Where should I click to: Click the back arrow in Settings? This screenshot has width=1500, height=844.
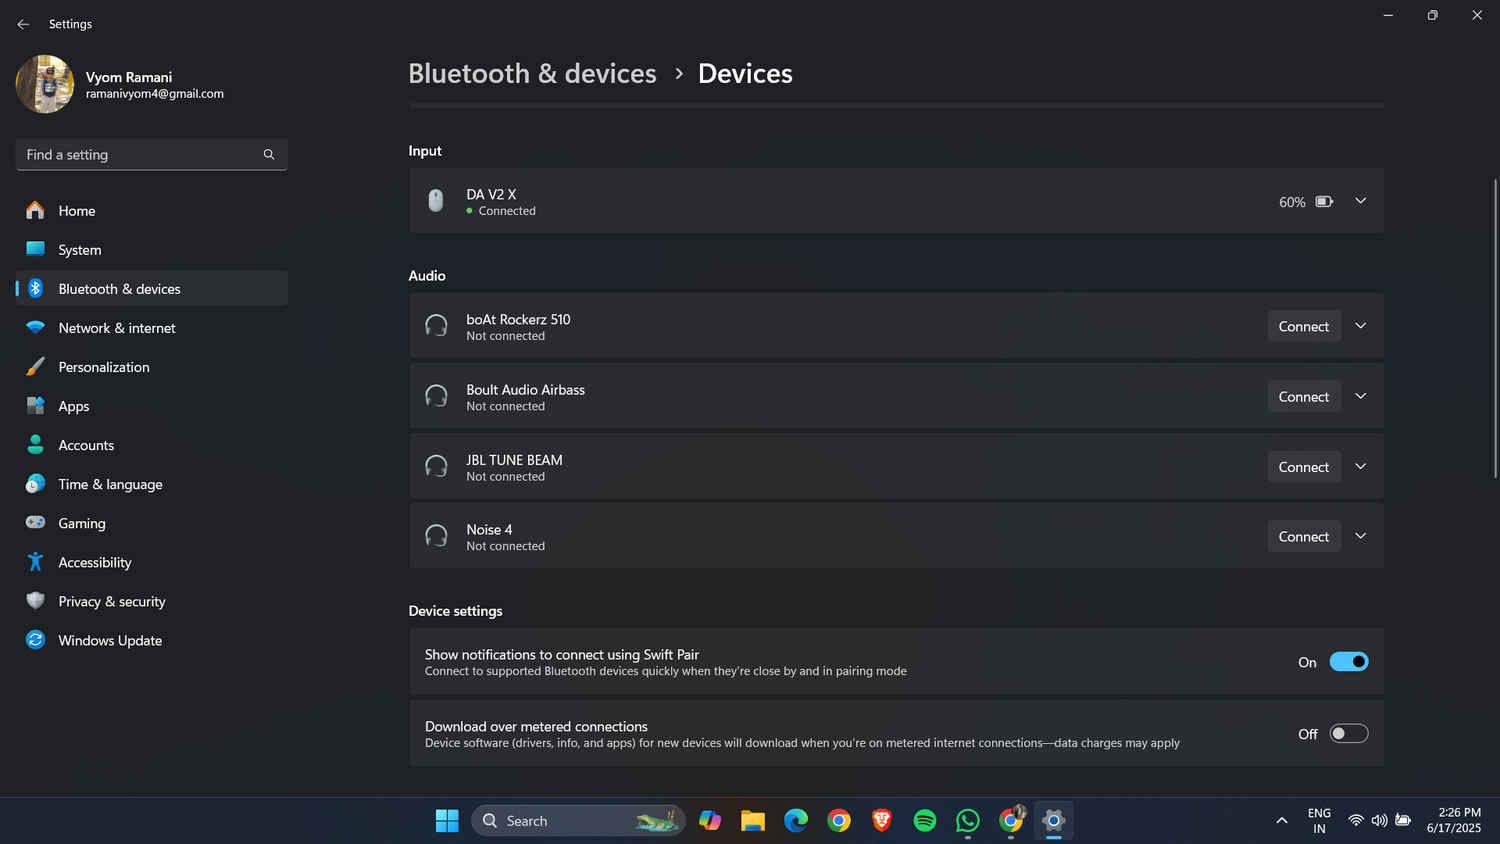click(x=23, y=24)
